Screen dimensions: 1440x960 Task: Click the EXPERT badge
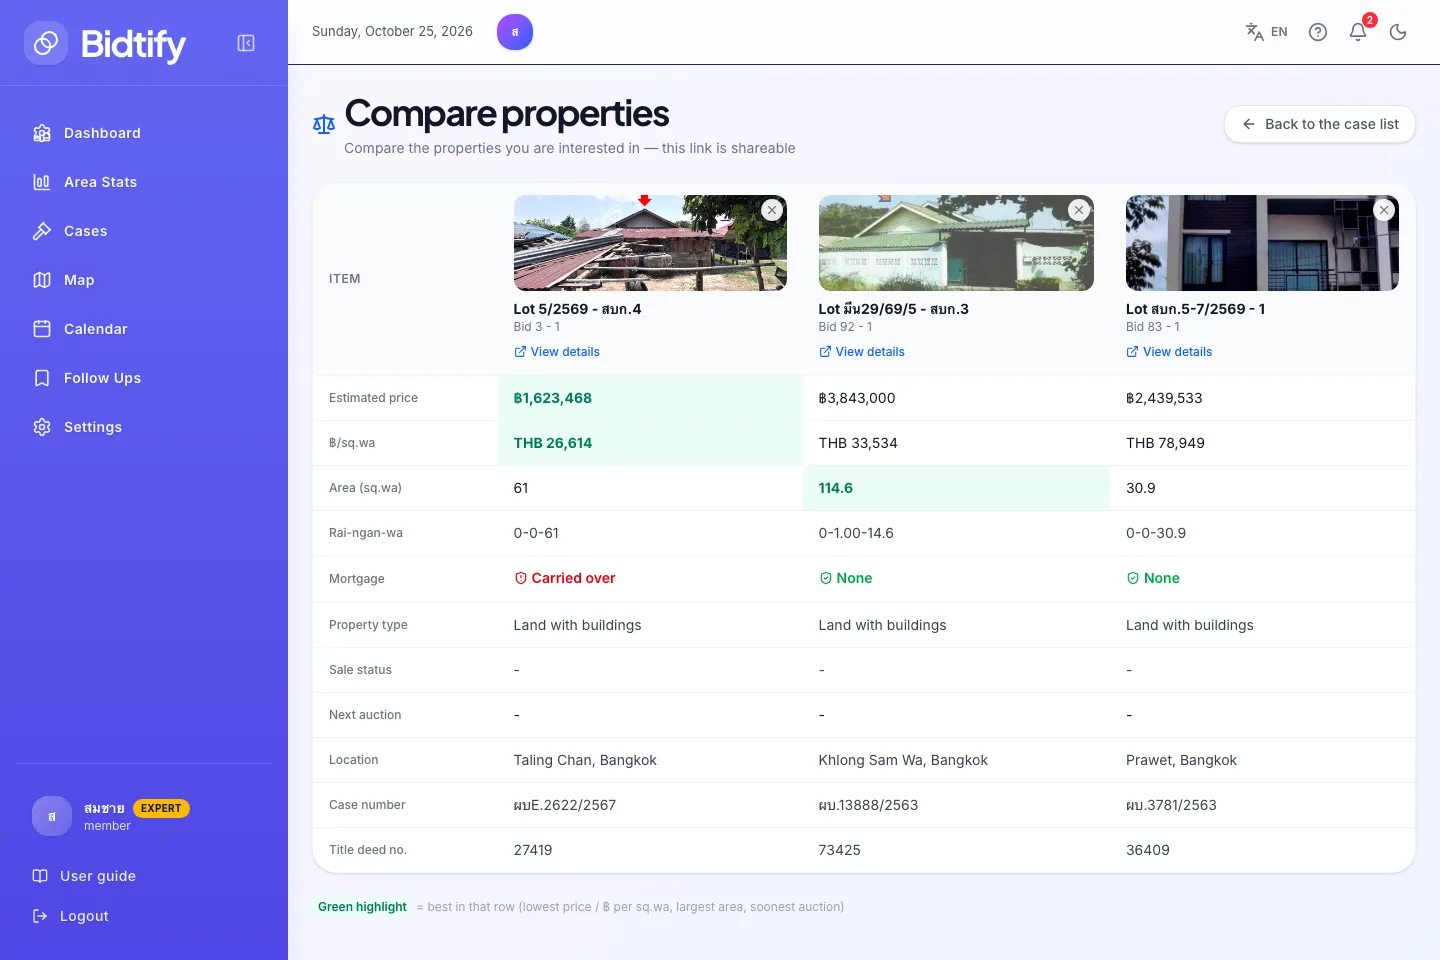click(x=161, y=808)
